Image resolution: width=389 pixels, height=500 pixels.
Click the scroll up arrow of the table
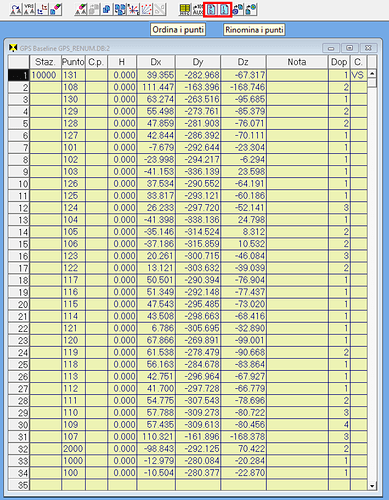tap(372, 73)
